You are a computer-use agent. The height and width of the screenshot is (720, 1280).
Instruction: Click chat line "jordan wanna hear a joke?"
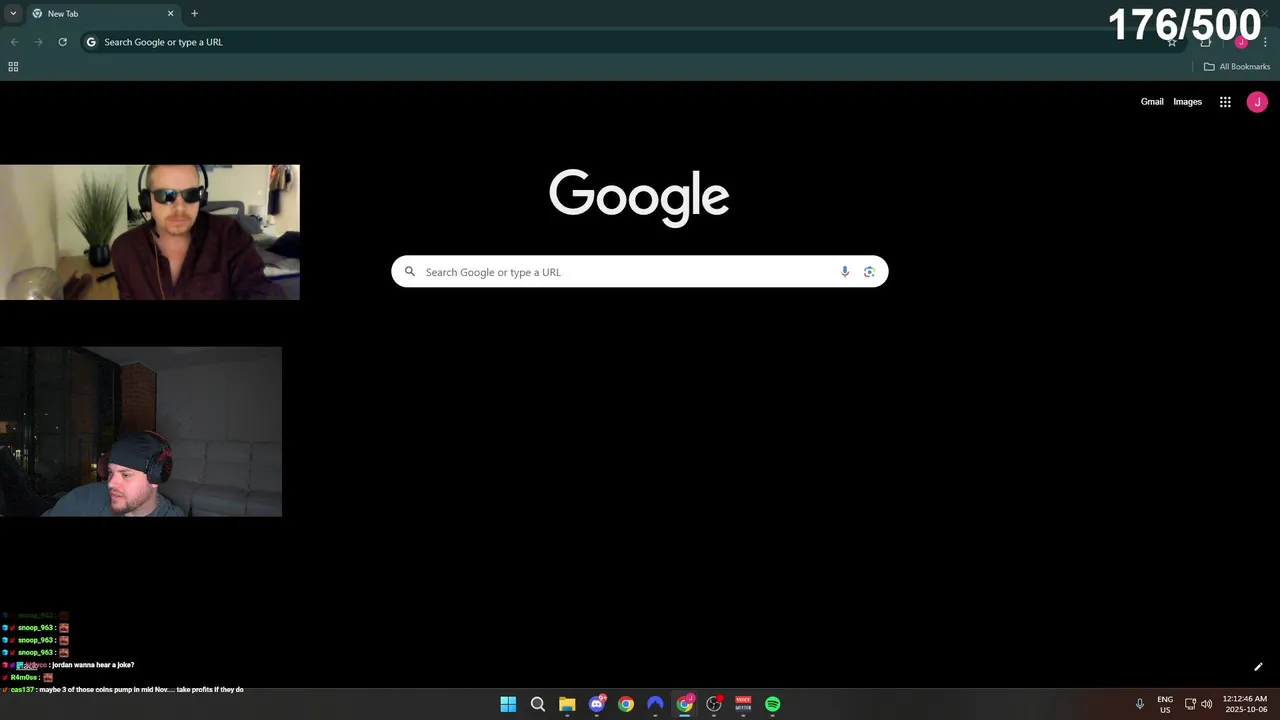93,665
